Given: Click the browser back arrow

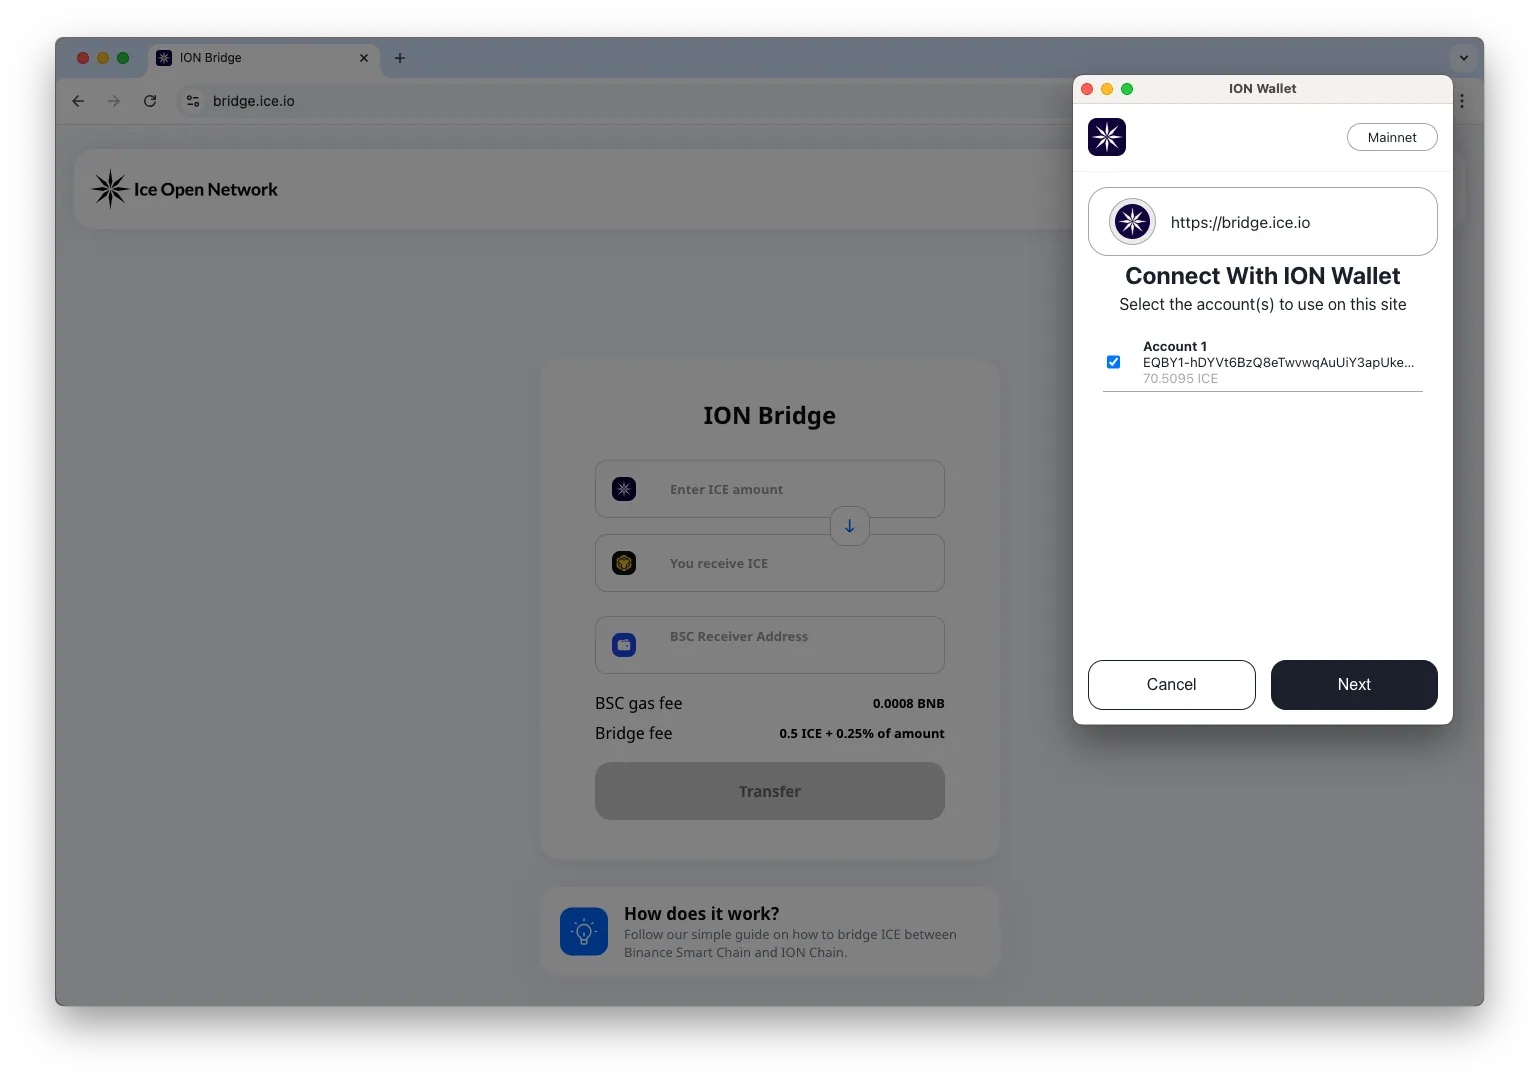Looking at the screenshot, I should pyautogui.click(x=78, y=101).
